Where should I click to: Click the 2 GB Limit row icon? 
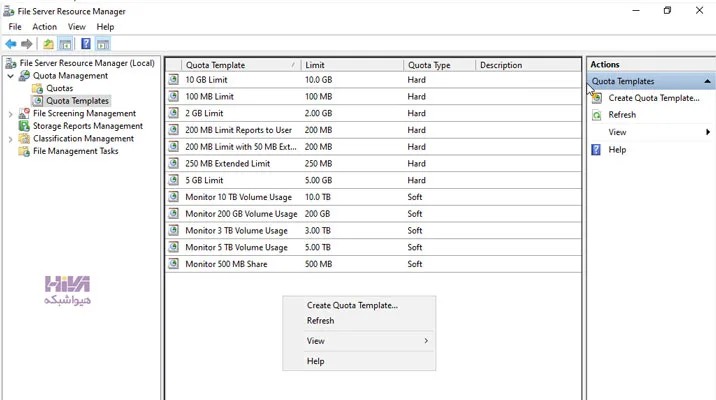pyautogui.click(x=174, y=113)
